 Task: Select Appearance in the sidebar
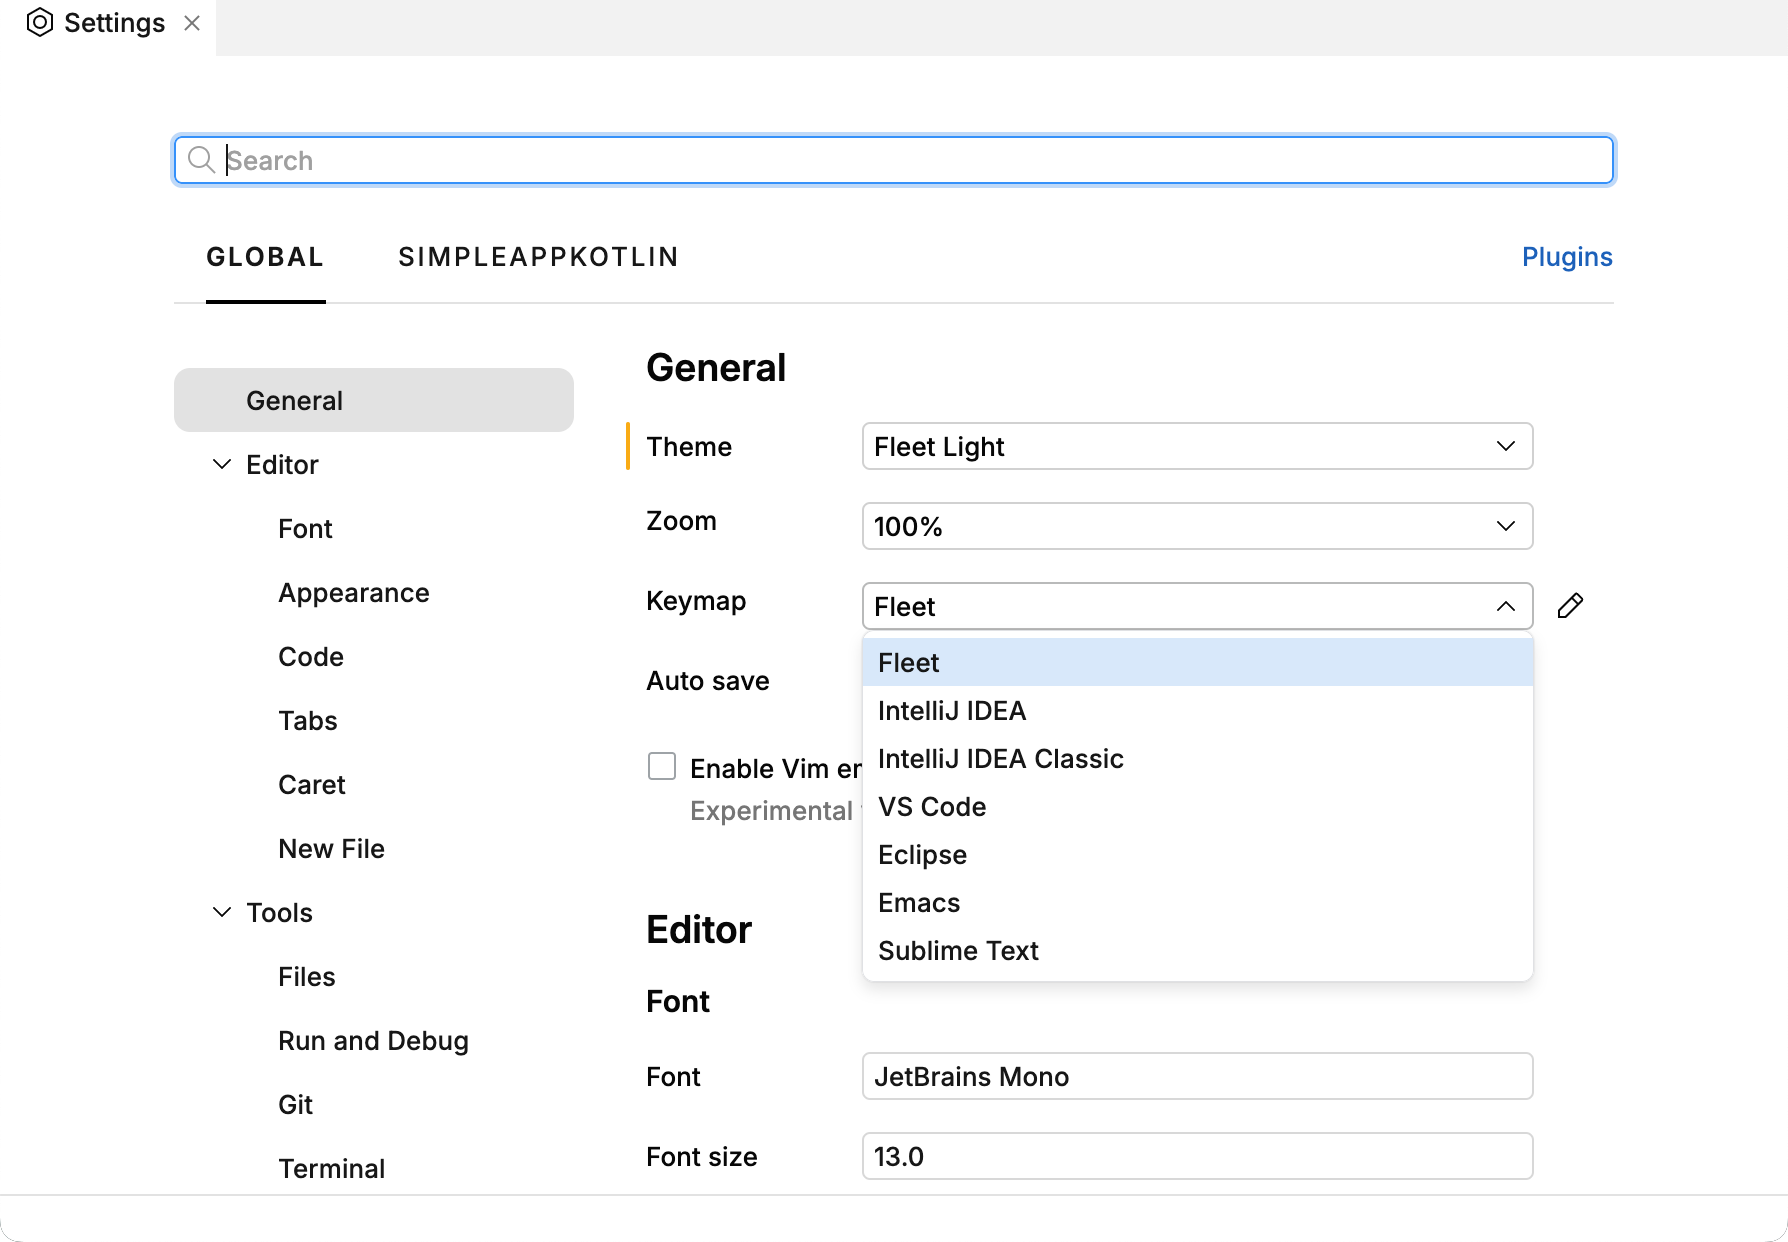354,592
